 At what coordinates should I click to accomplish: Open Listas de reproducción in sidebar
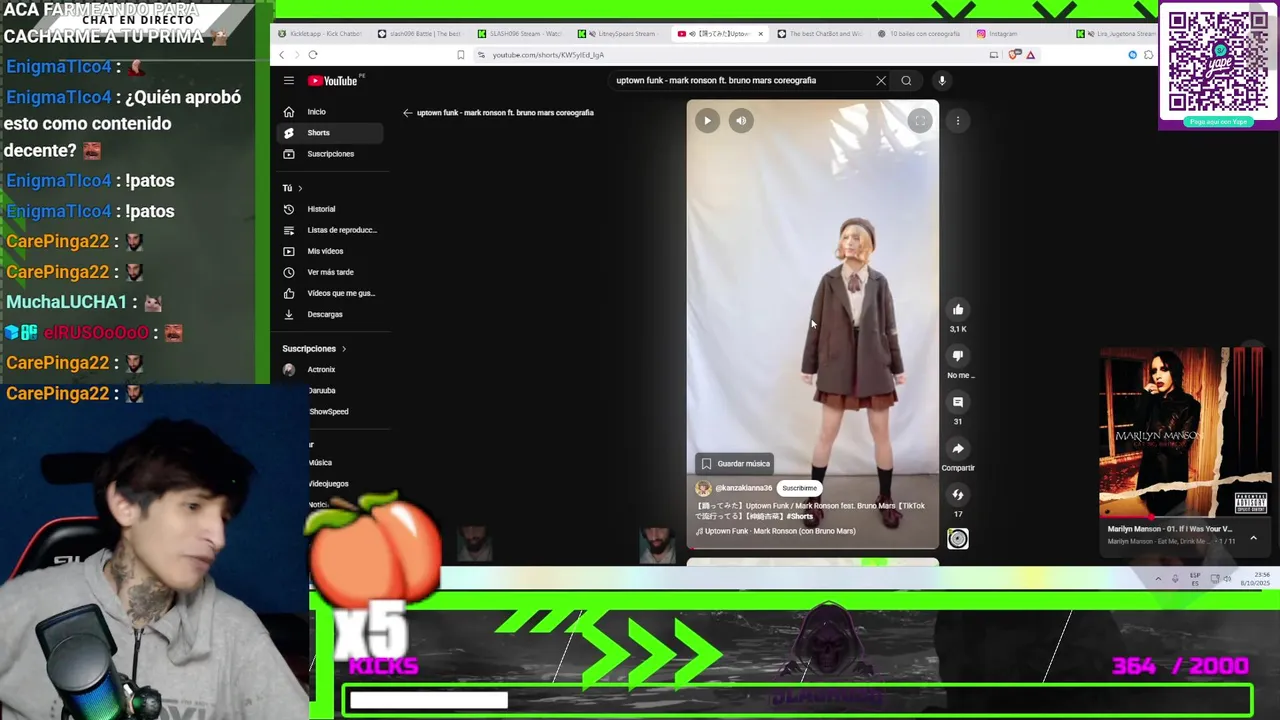coord(330,230)
